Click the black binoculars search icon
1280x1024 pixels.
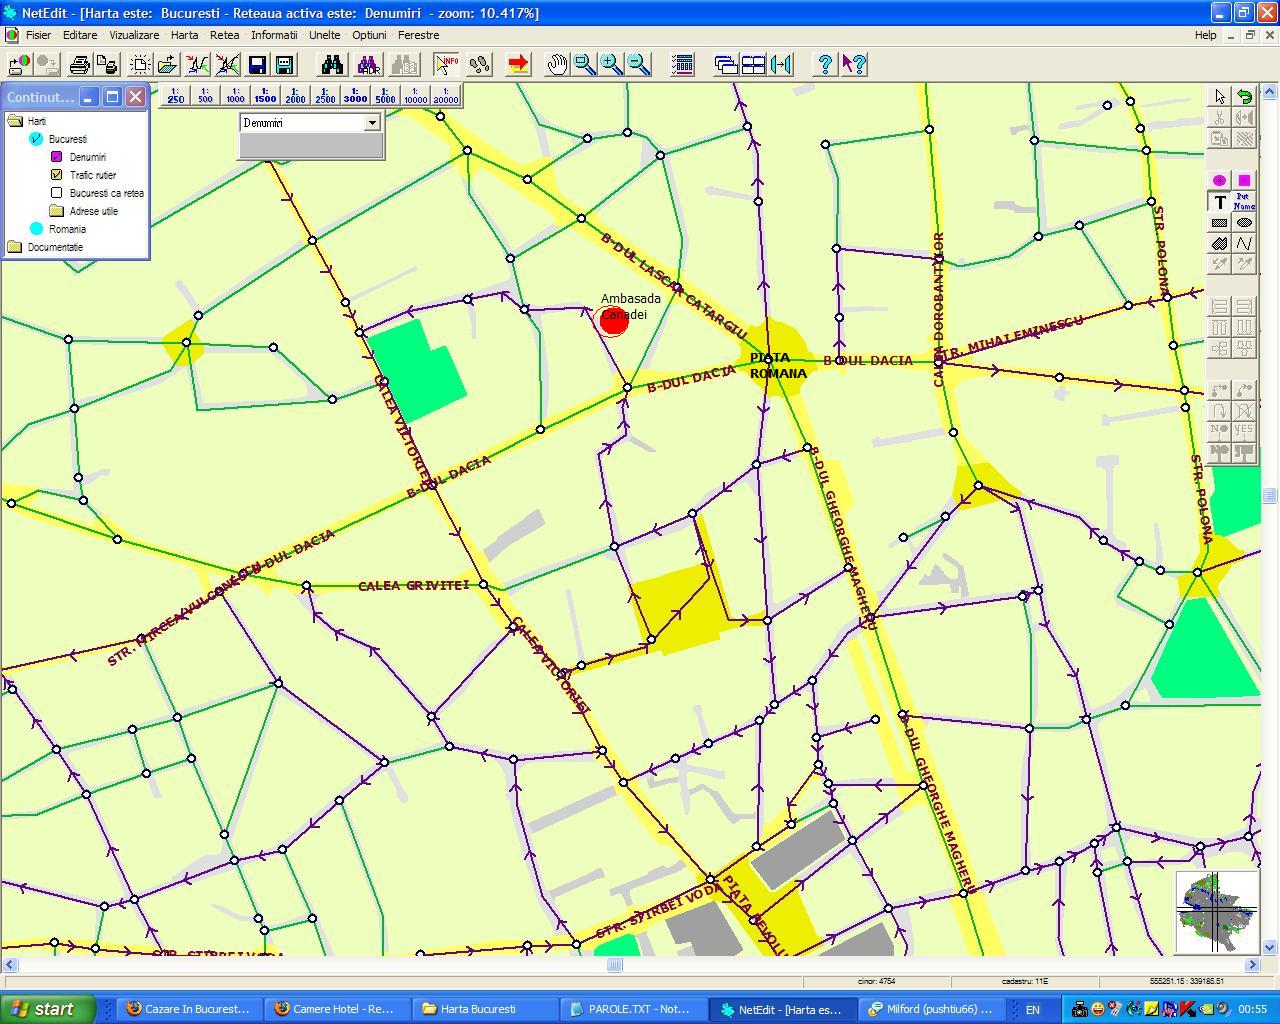(332, 65)
